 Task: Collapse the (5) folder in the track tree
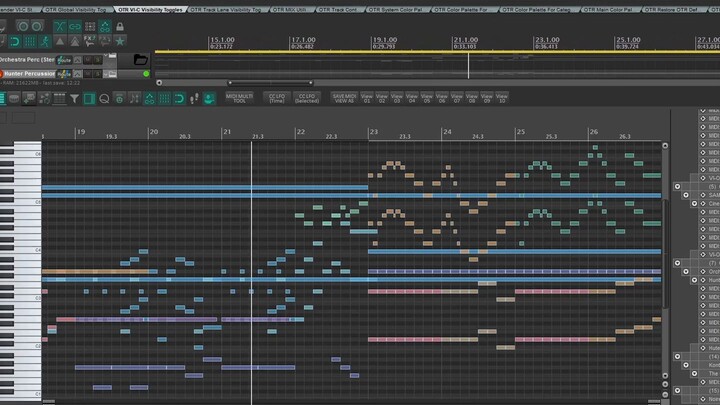coord(677,186)
